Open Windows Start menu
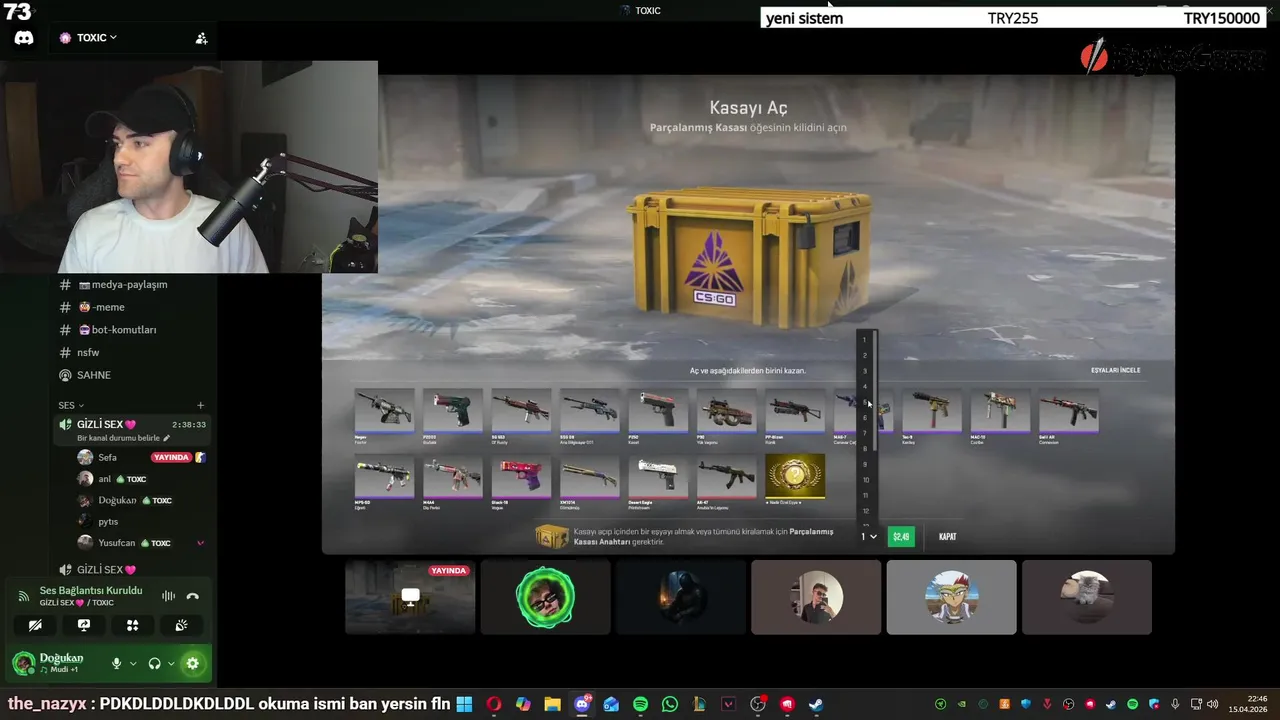The image size is (1280, 720). click(x=464, y=704)
